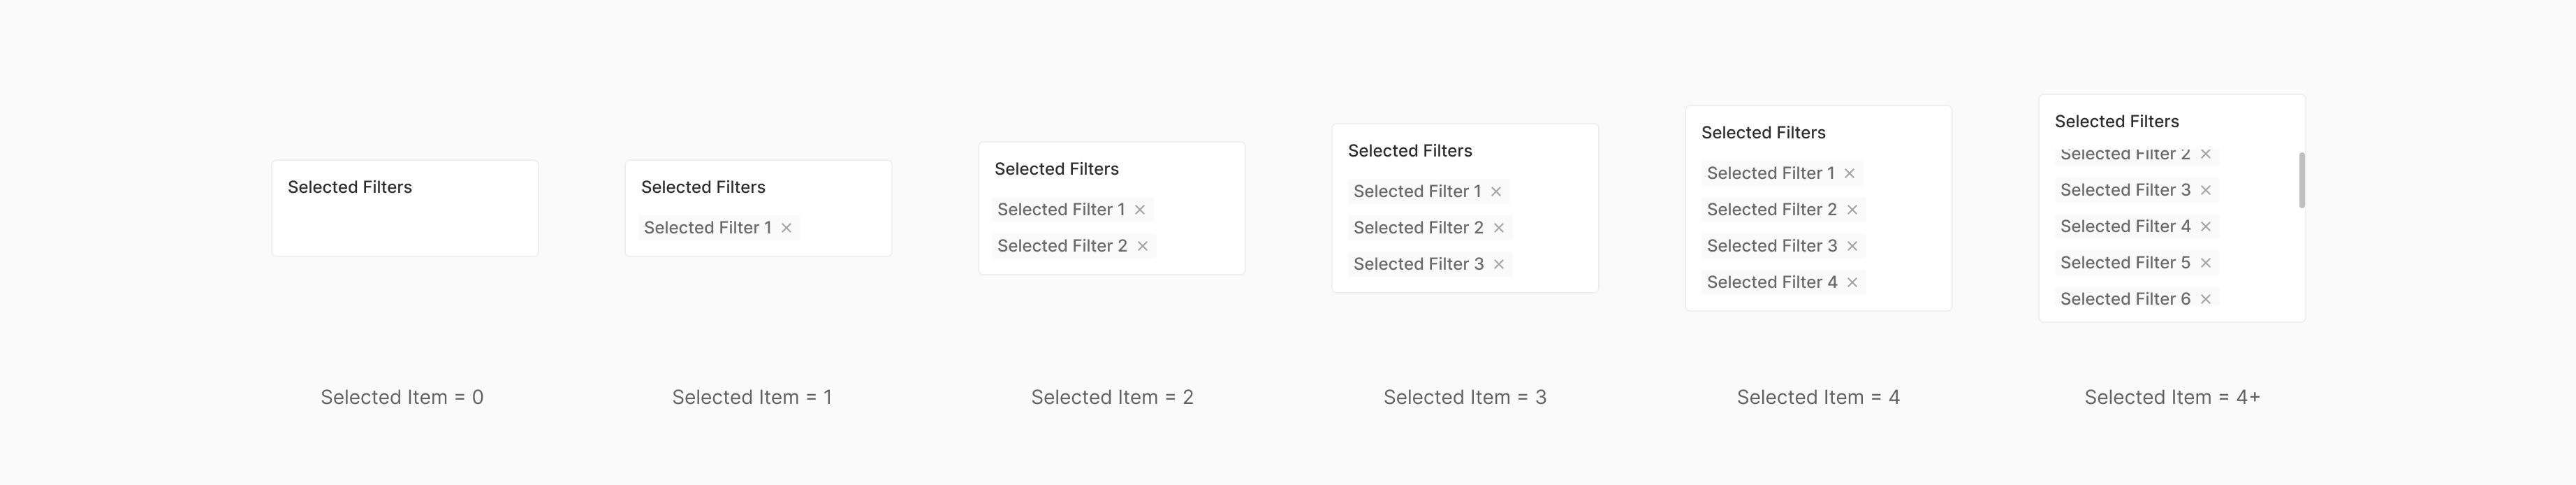This screenshot has width=2576, height=485.
Task: Click the X on Selected Filter 5
Action: click(x=2206, y=263)
